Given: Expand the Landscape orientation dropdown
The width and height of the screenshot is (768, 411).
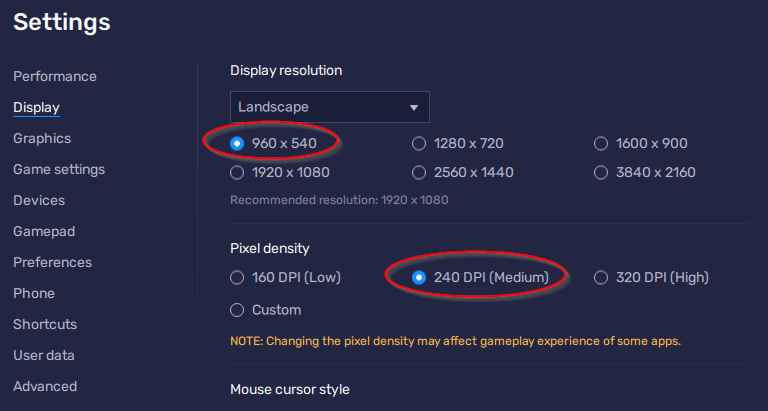Looking at the screenshot, I should click(x=329, y=107).
